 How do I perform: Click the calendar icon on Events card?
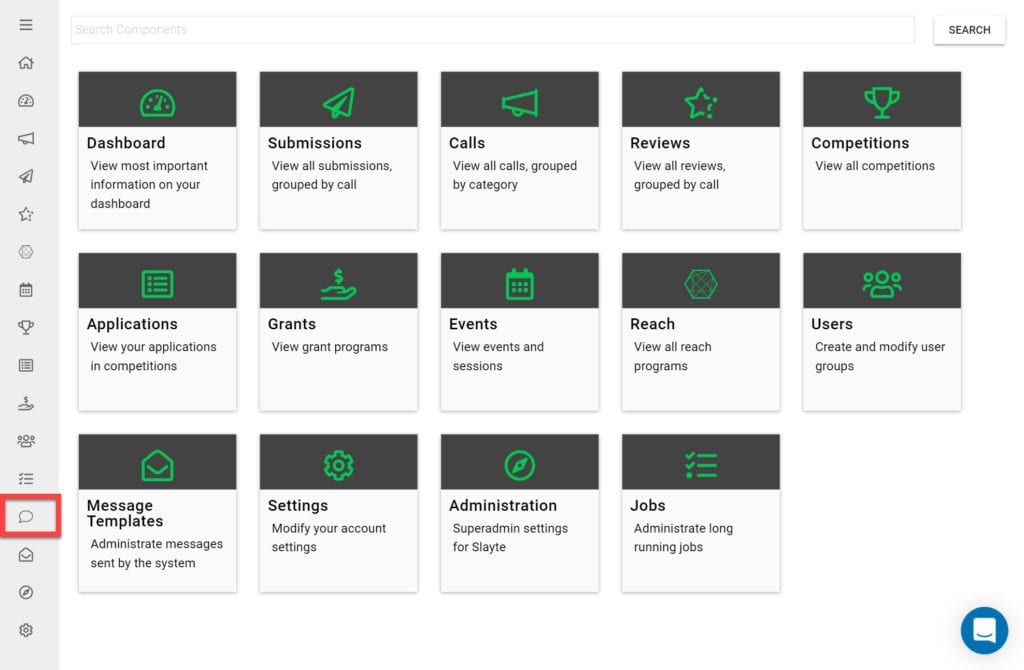(520, 284)
